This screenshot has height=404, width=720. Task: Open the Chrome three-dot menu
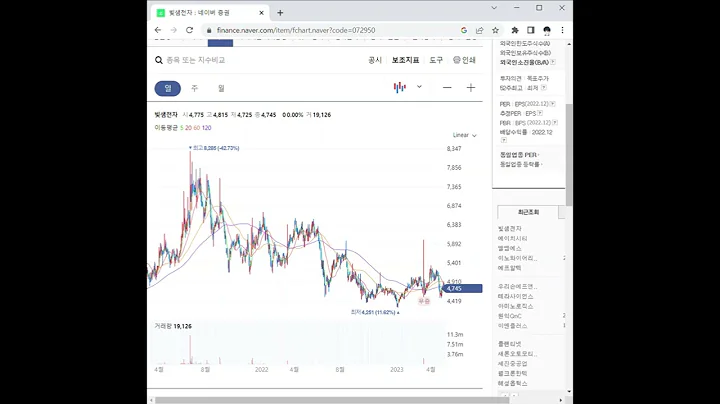click(562, 30)
